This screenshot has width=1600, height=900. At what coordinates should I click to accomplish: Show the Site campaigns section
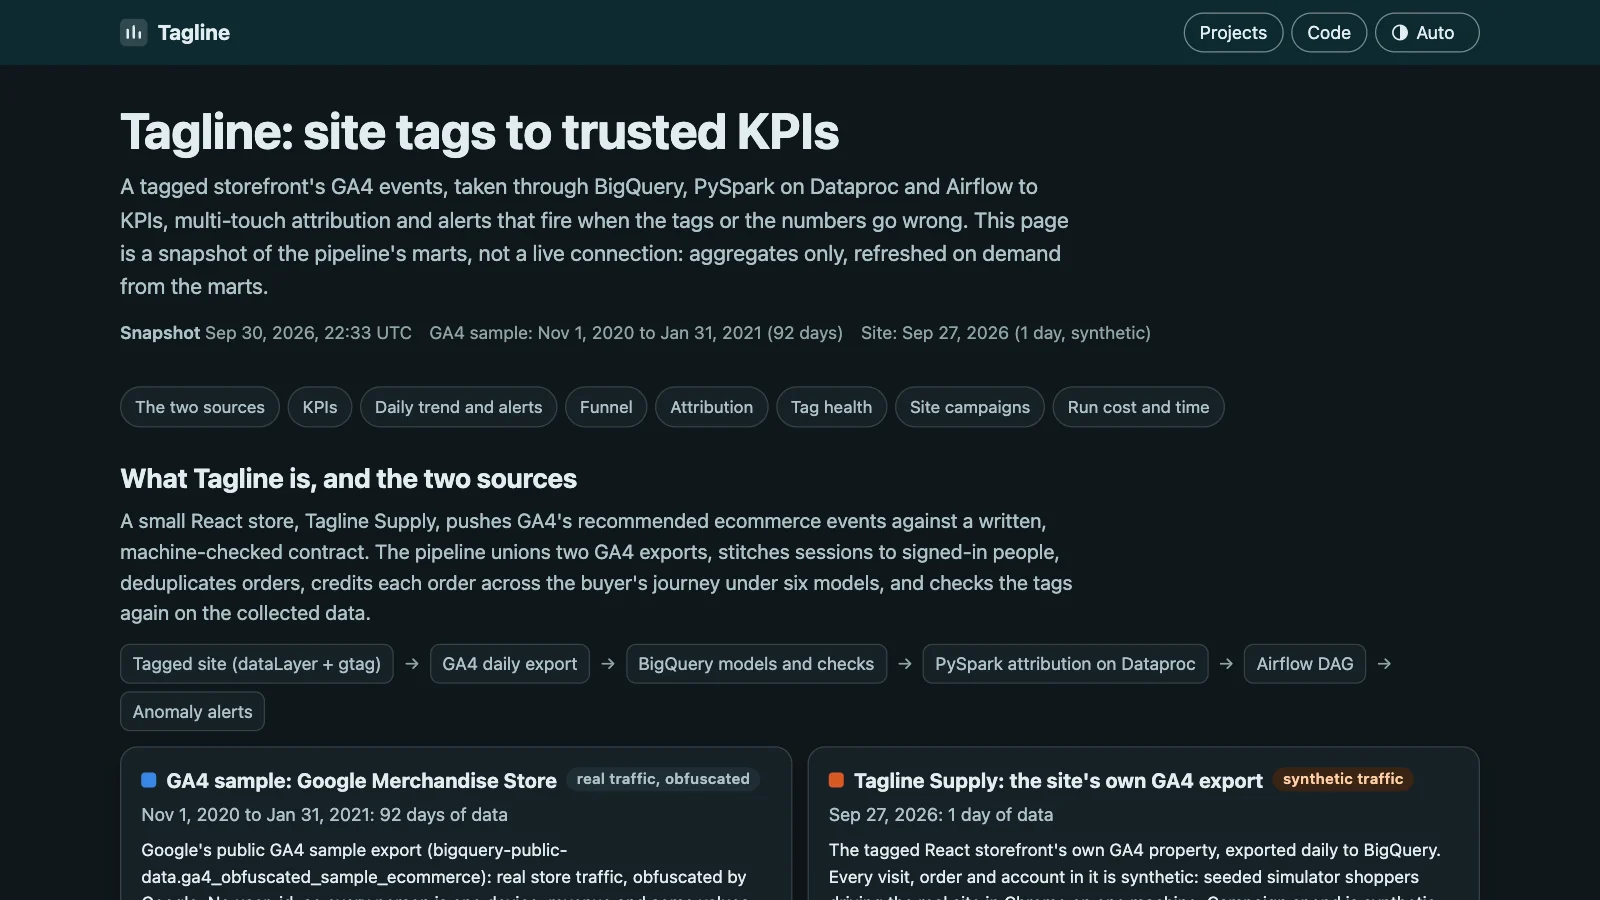pyautogui.click(x=970, y=407)
